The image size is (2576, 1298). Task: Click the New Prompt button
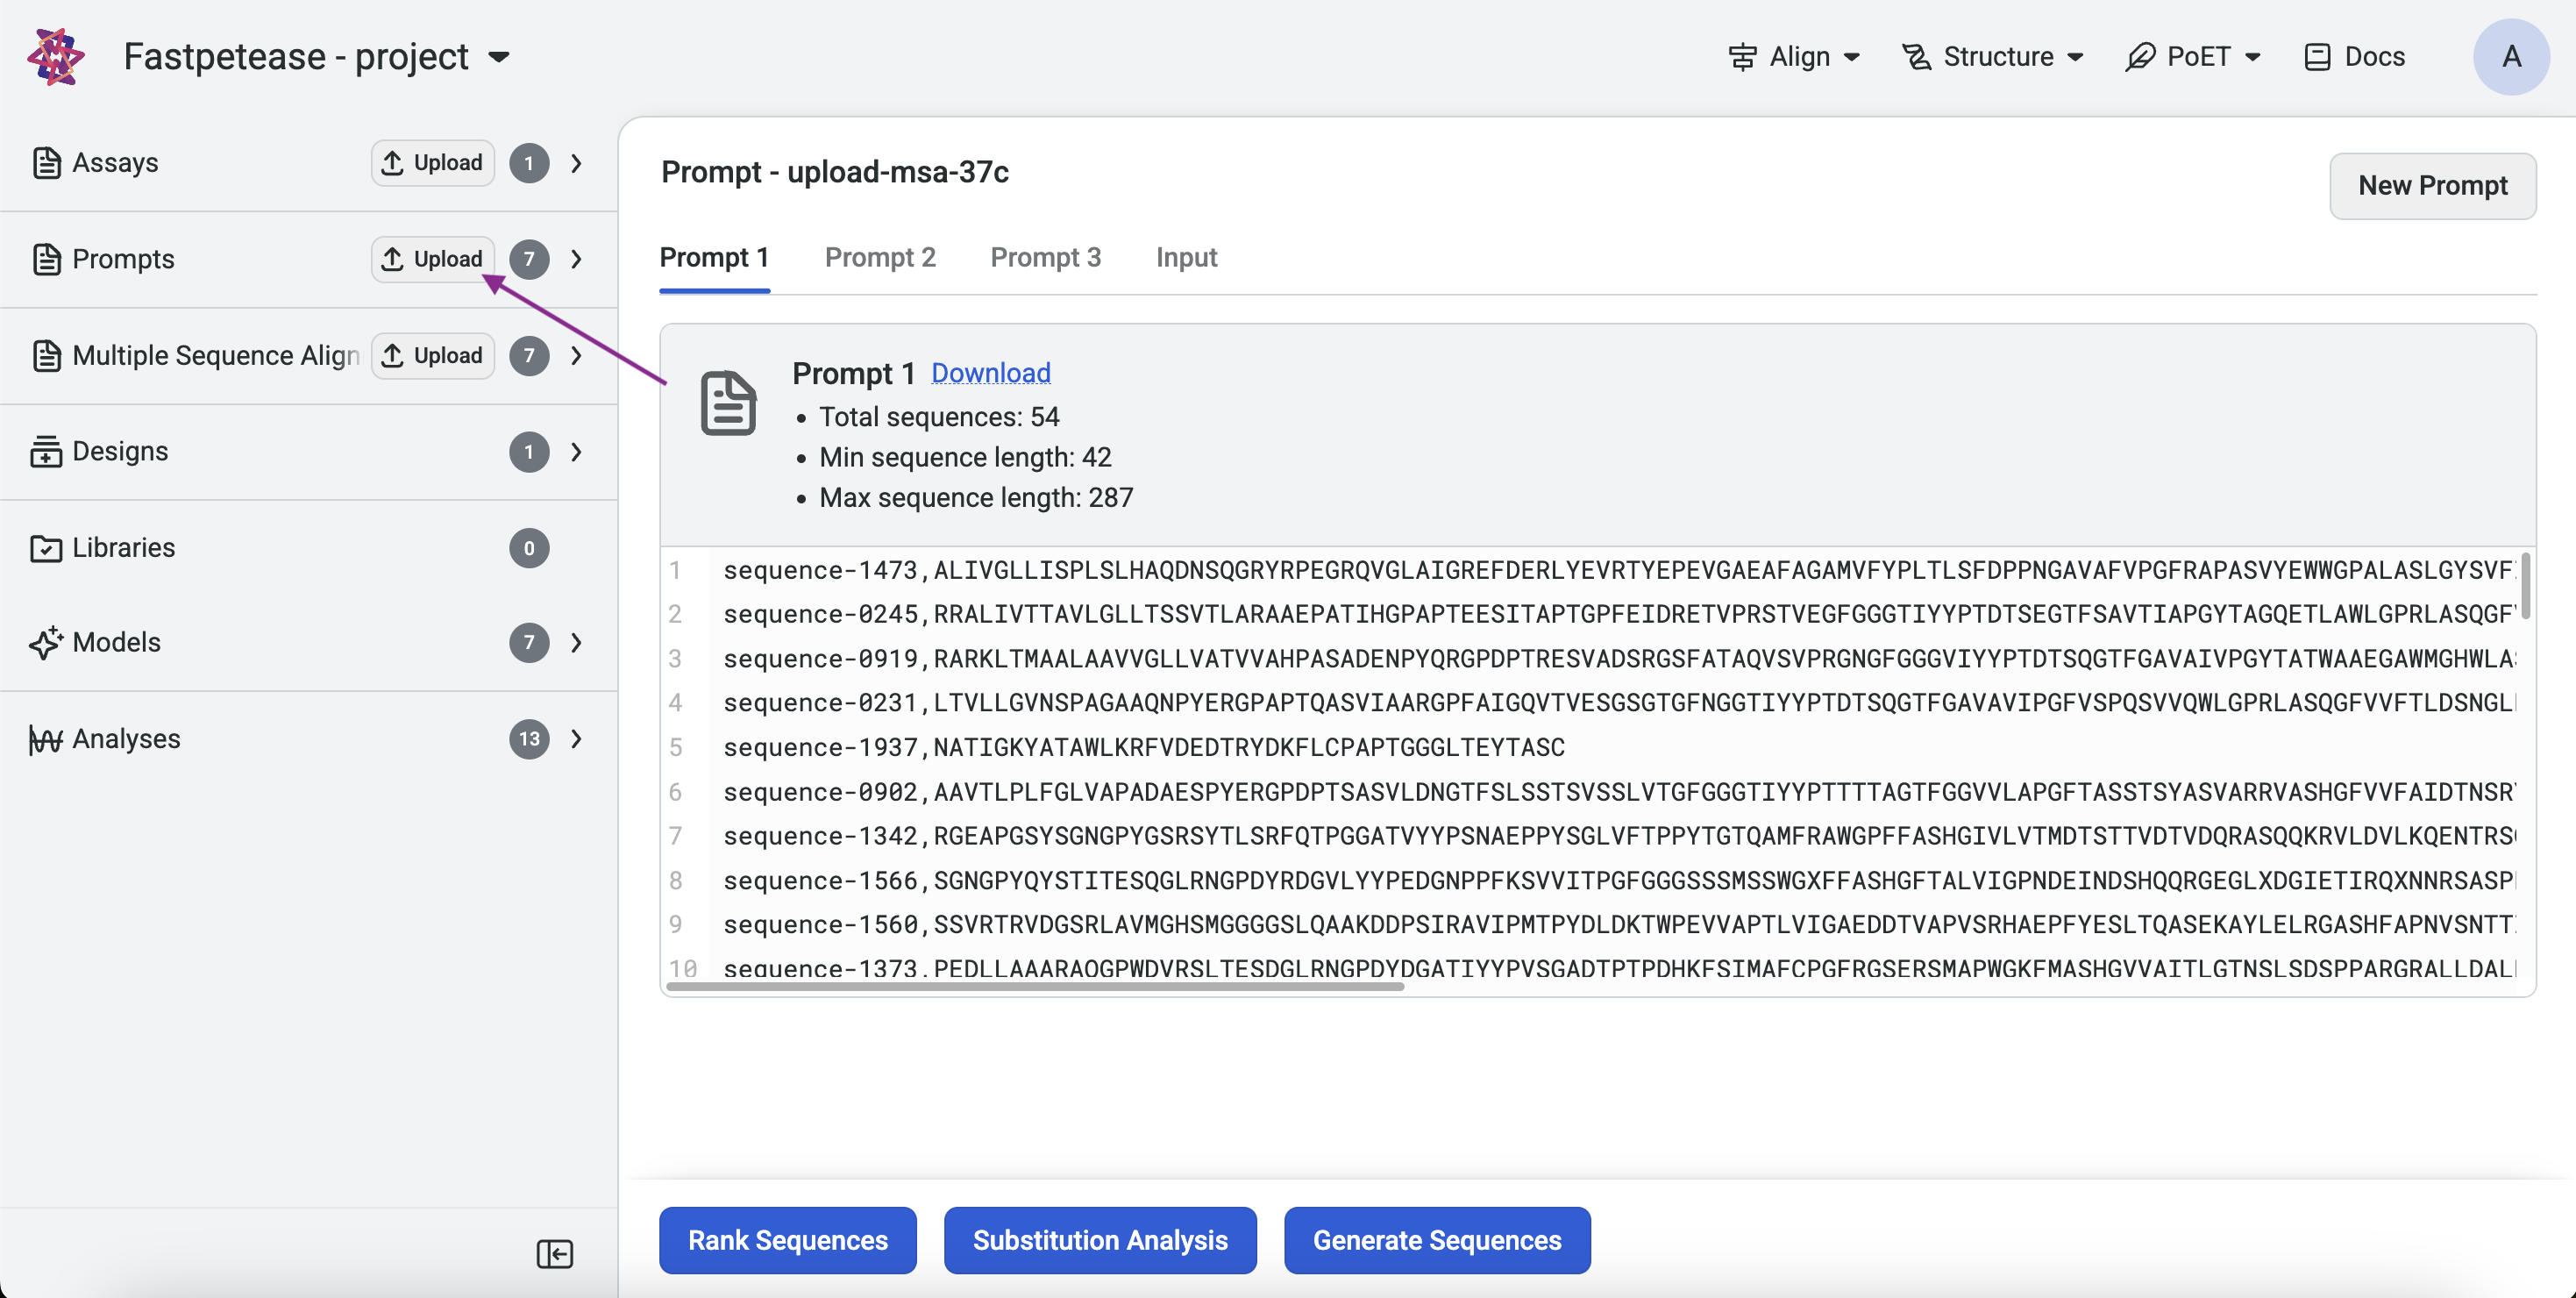pos(2434,185)
